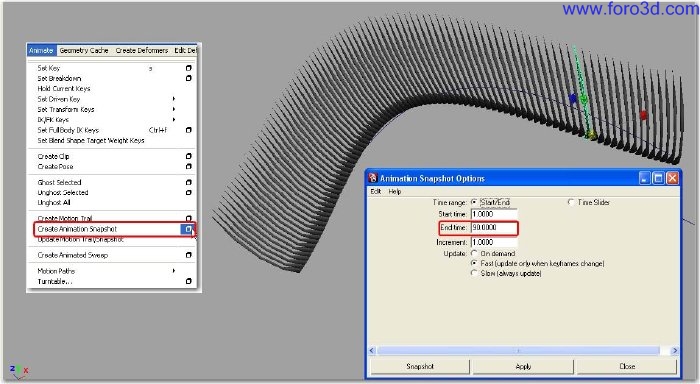Click Increment input field
Viewport: 700px width, 384px height.
(494, 242)
